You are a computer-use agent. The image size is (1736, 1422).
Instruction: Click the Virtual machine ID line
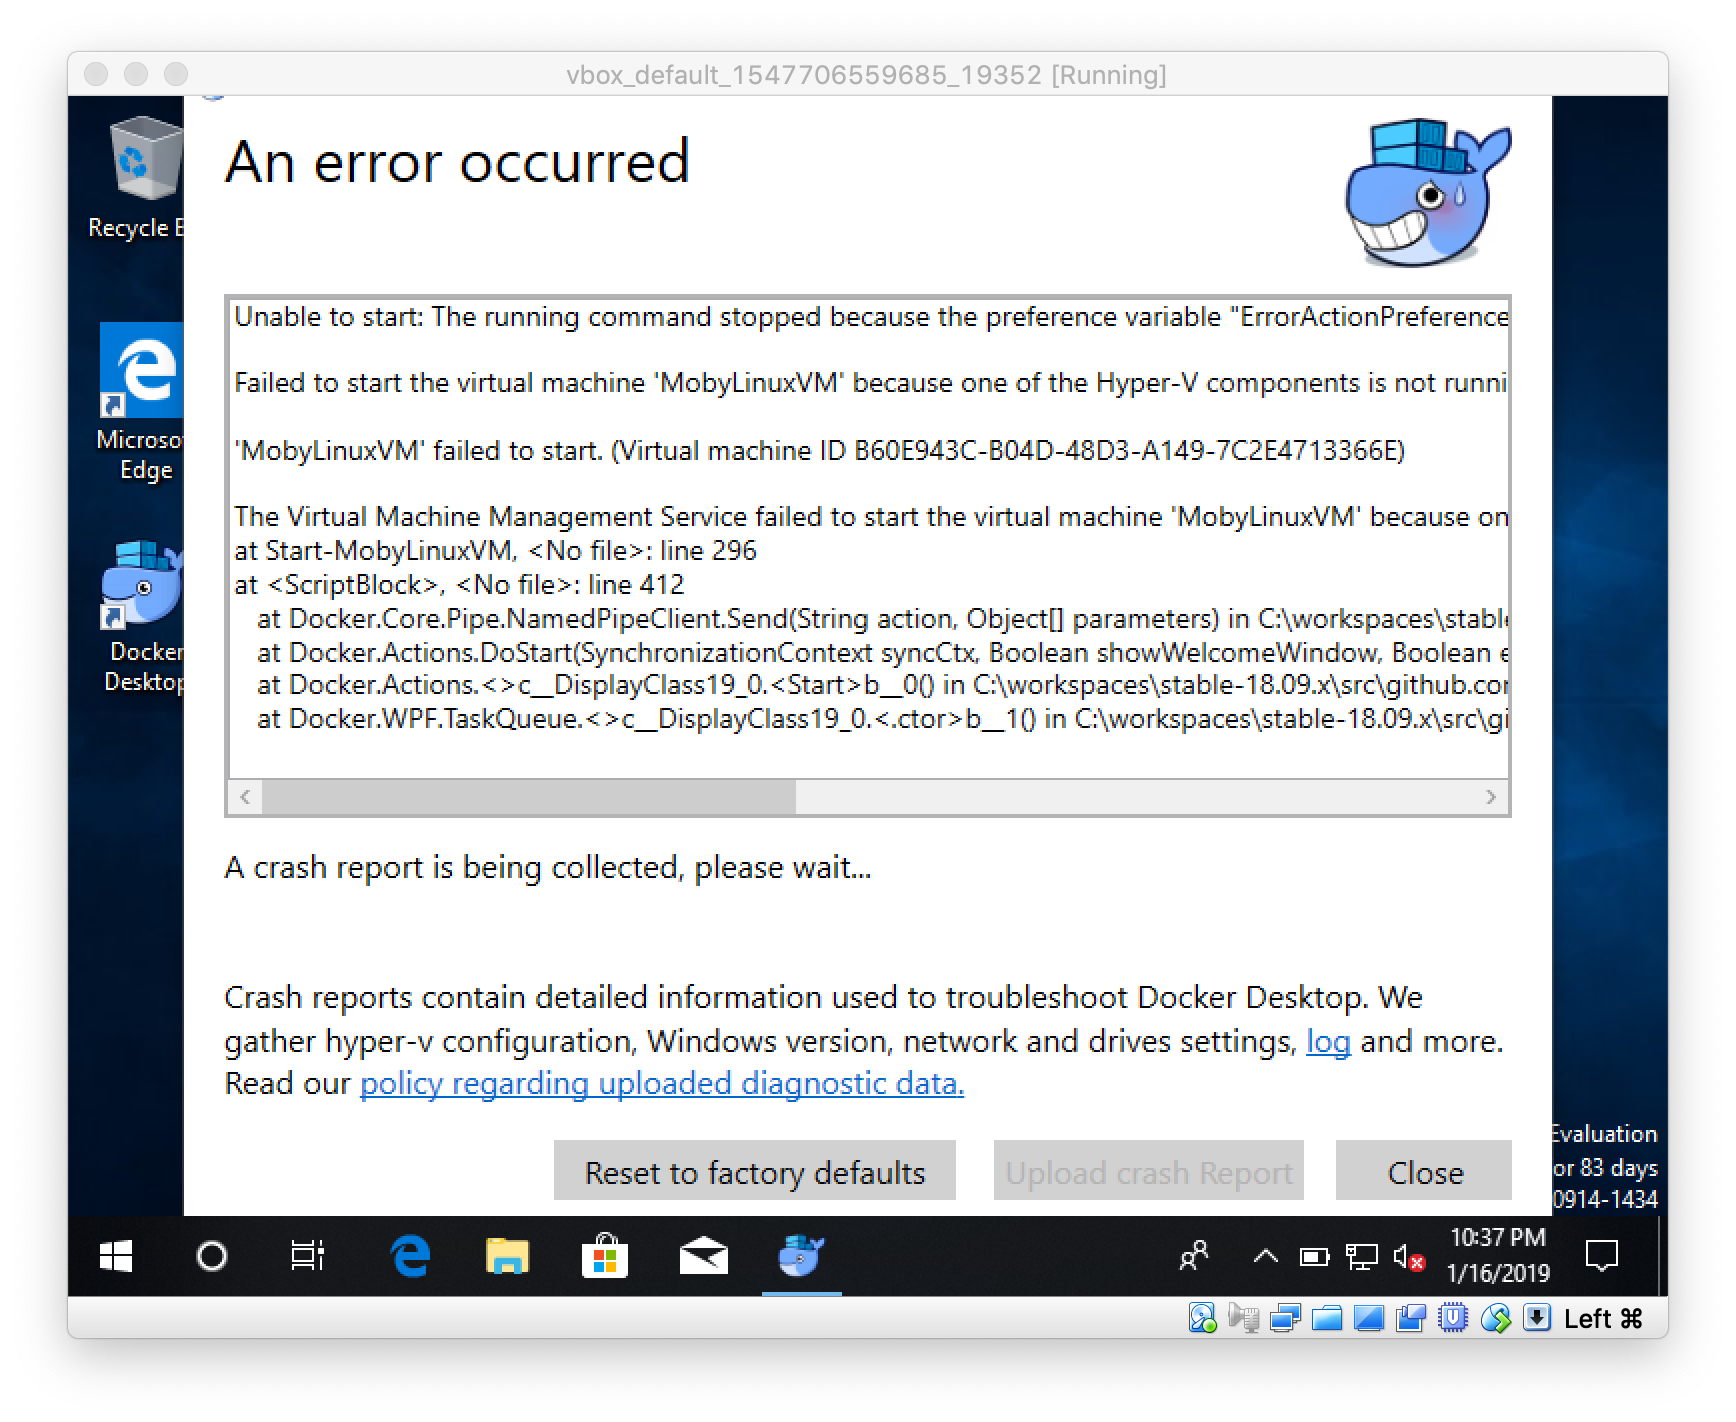coord(819,451)
